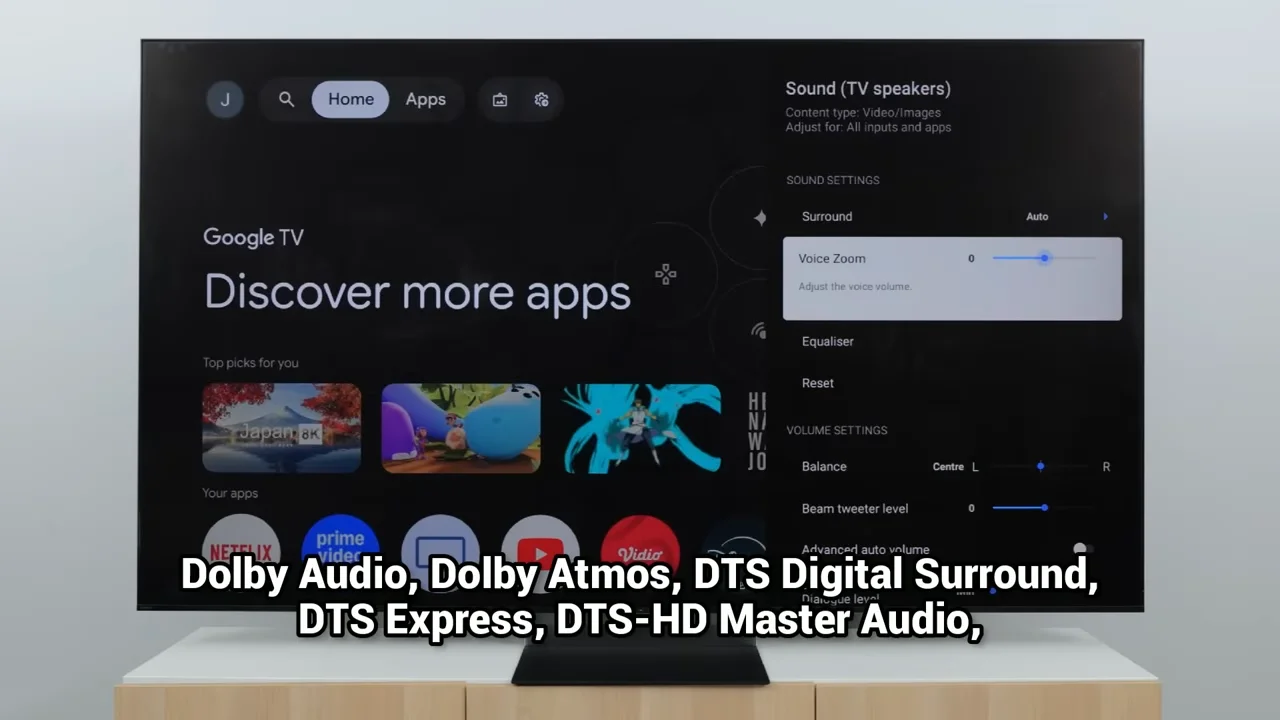Select the Home tab
This screenshot has height=720, width=1280.
[x=350, y=99]
